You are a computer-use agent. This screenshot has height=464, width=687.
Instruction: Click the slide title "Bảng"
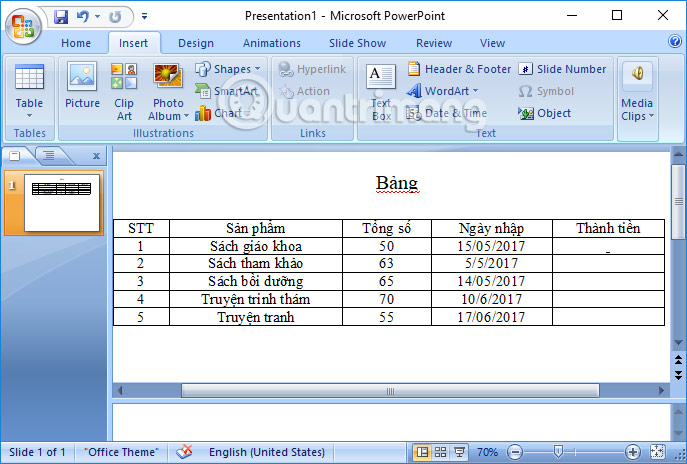(x=397, y=183)
